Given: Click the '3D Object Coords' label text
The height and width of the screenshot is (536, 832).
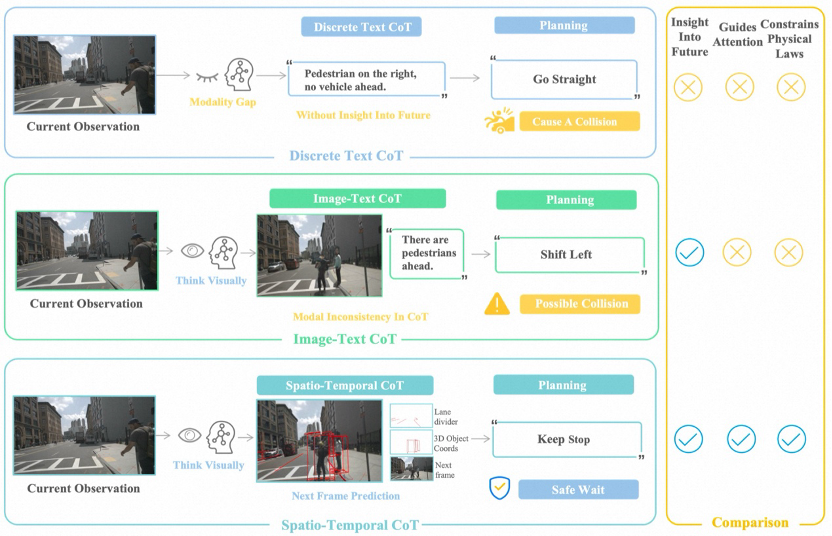Looking at the screenshot, I should pyautogui.click(x=451, y=443).
